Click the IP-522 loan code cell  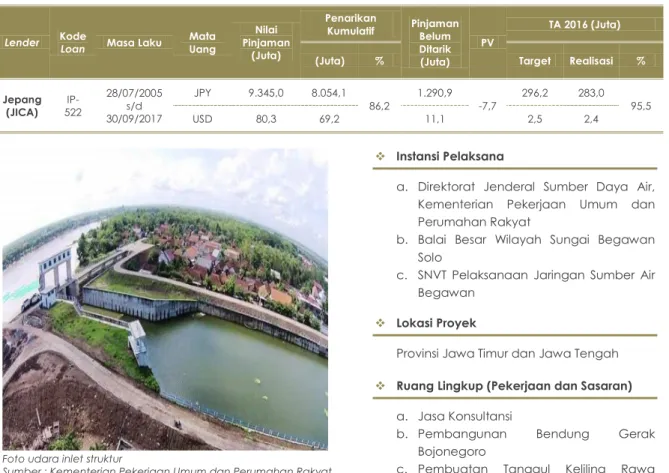[x=73, y=106]
